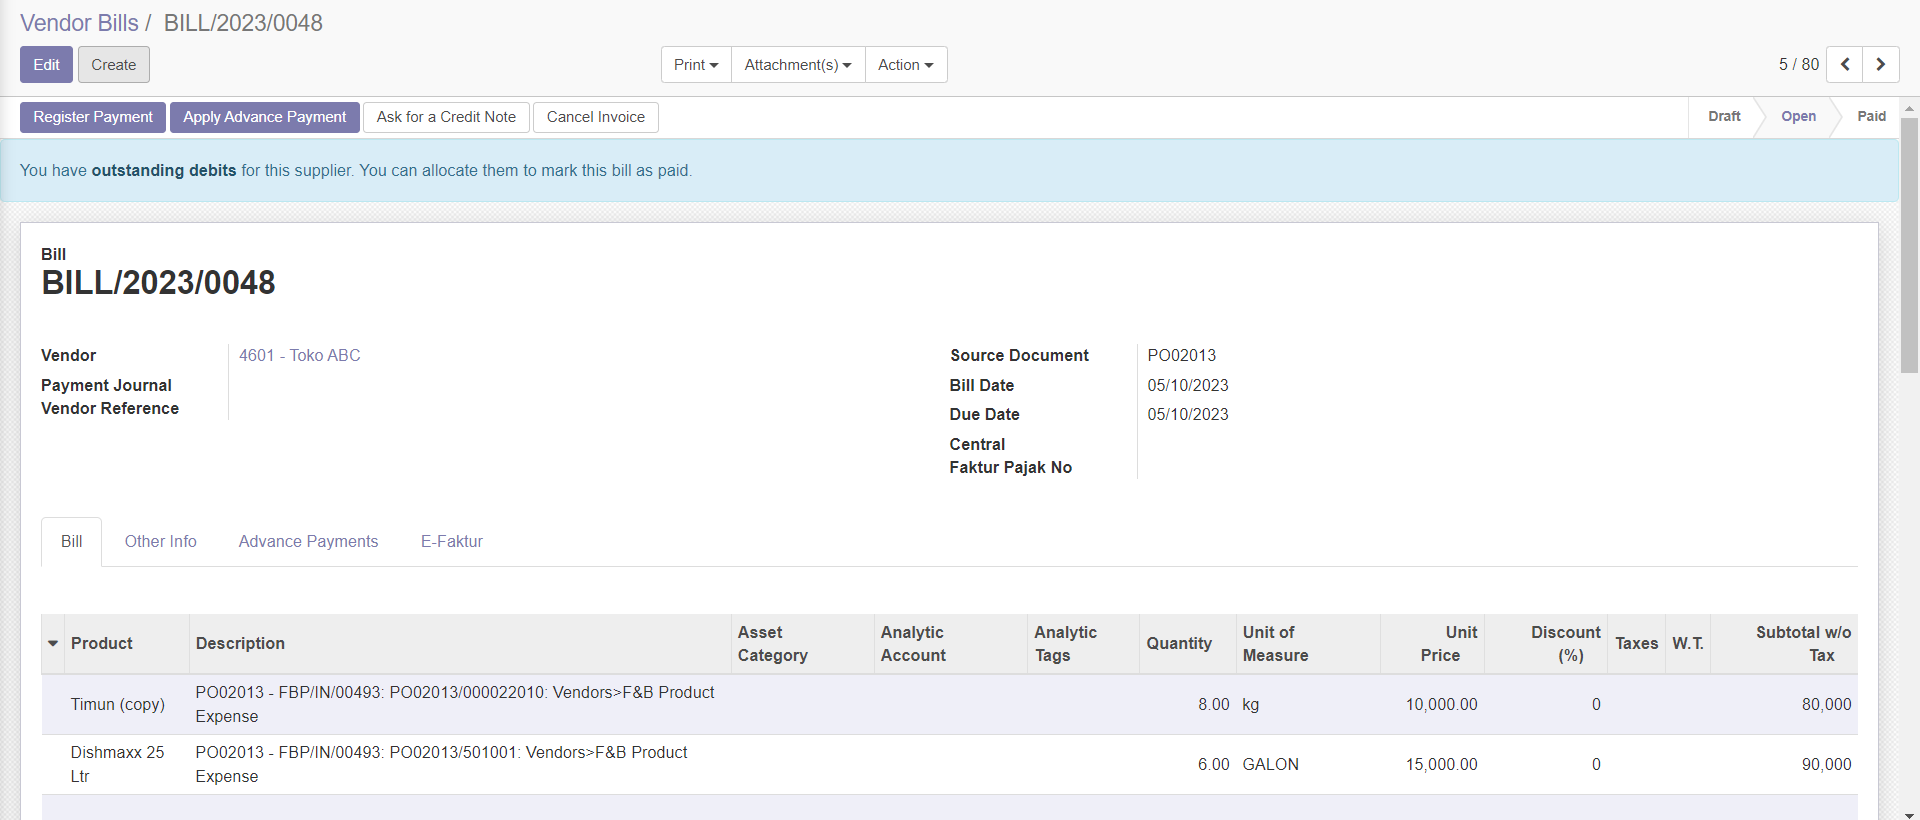Click bill title BILL/2023/0048 heading
The width and height of the screenshot is (1920, 820).
158,283
